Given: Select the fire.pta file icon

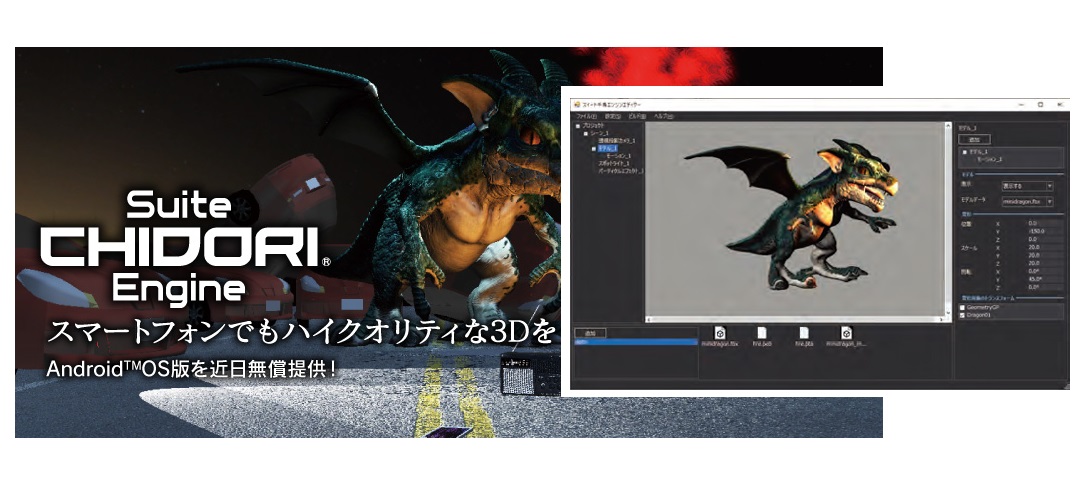Looking at the screenshot, I should coord(803,332).
